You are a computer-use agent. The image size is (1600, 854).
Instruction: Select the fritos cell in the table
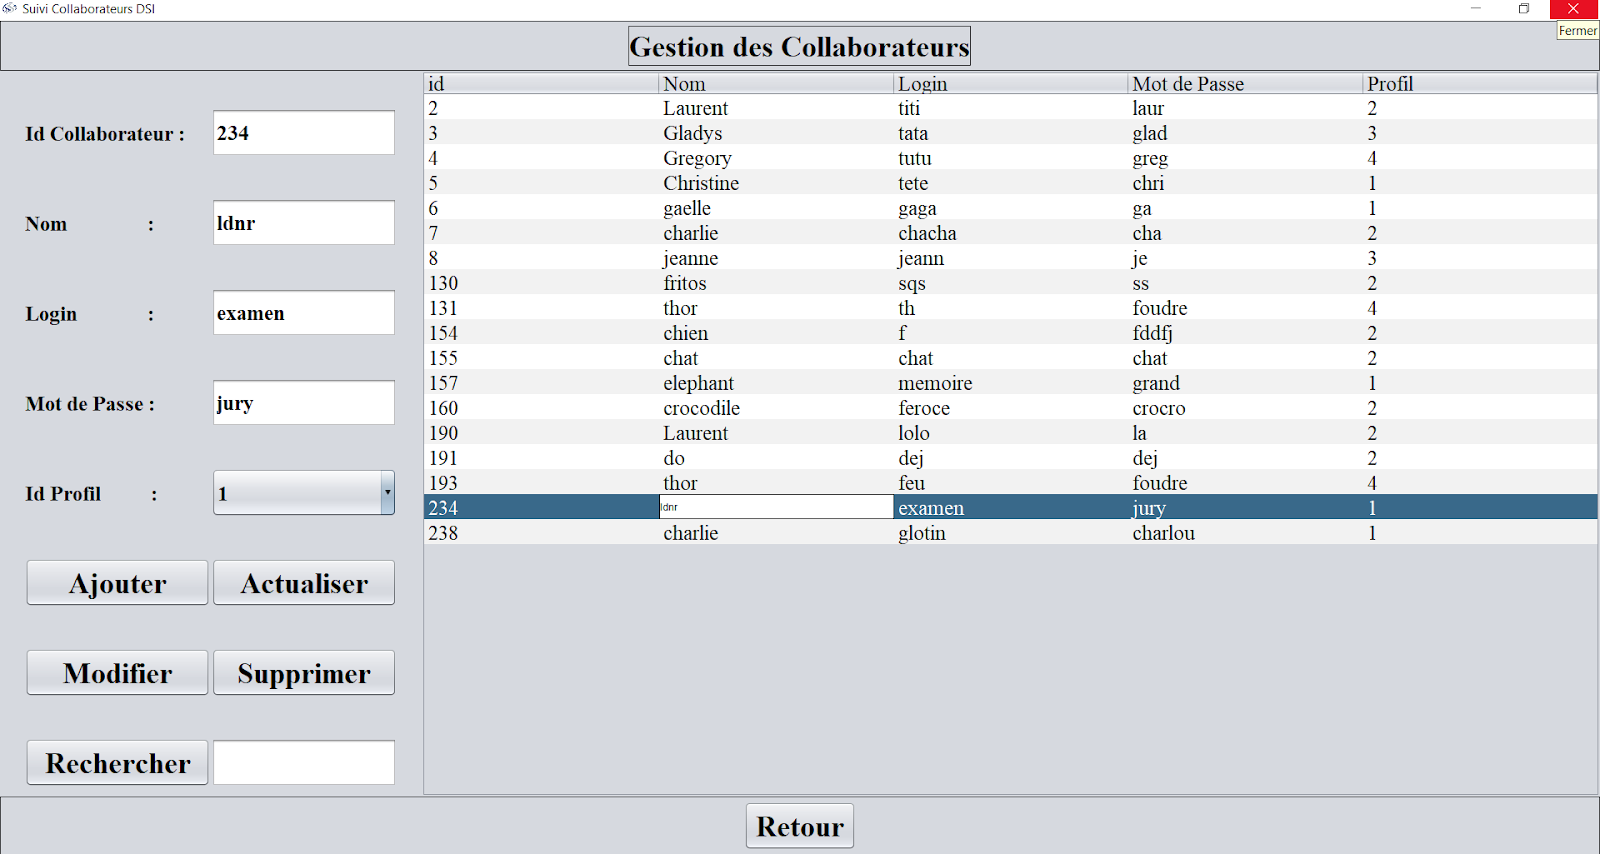(x=776, y=283)
